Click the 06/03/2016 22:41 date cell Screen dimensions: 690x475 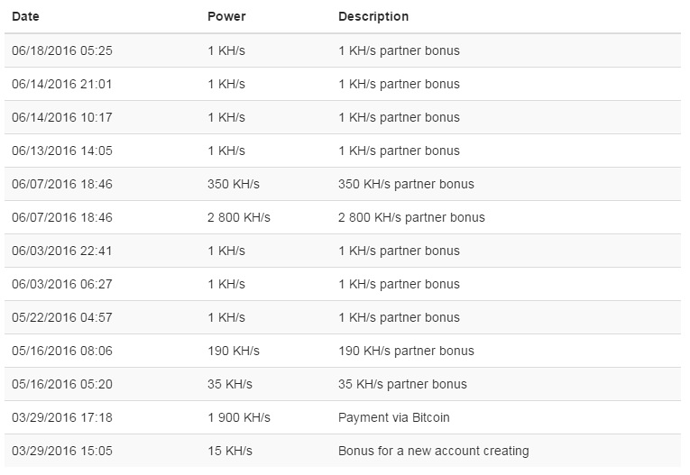click(x=62, y=251)
